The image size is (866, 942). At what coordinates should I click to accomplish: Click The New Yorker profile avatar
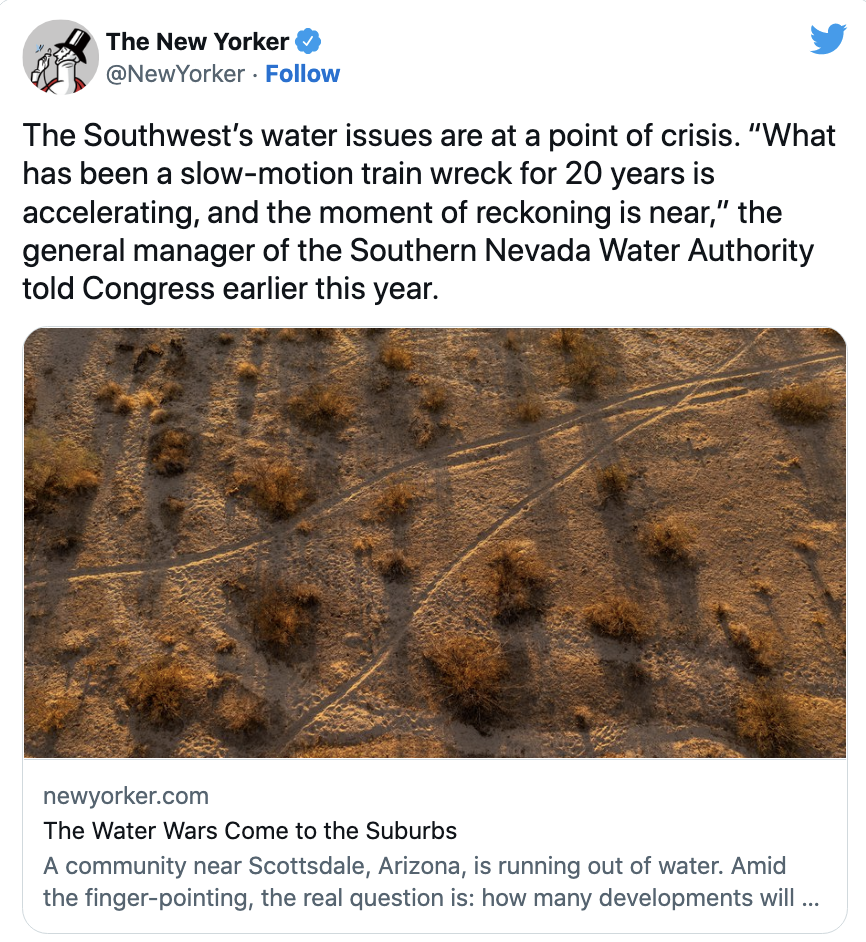coord(60,56)
